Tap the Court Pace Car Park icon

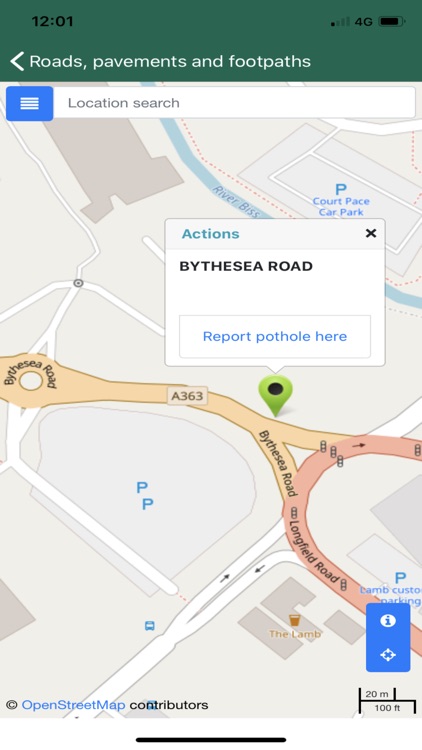(x=341, y=189)
